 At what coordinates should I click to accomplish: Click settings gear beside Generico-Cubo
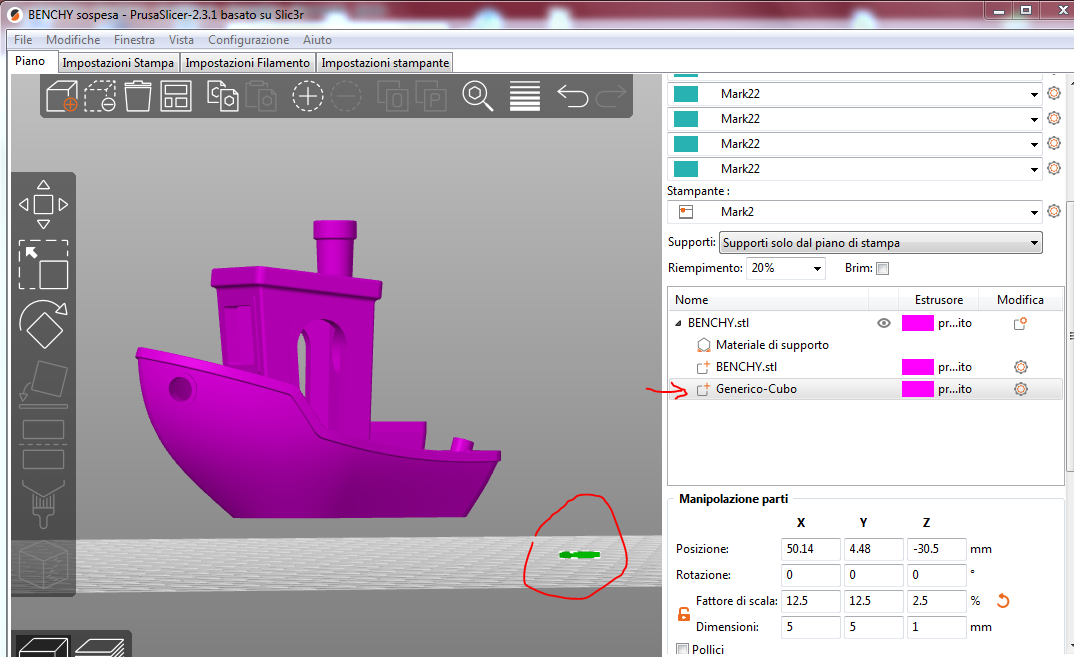[x=1021, y=388]
